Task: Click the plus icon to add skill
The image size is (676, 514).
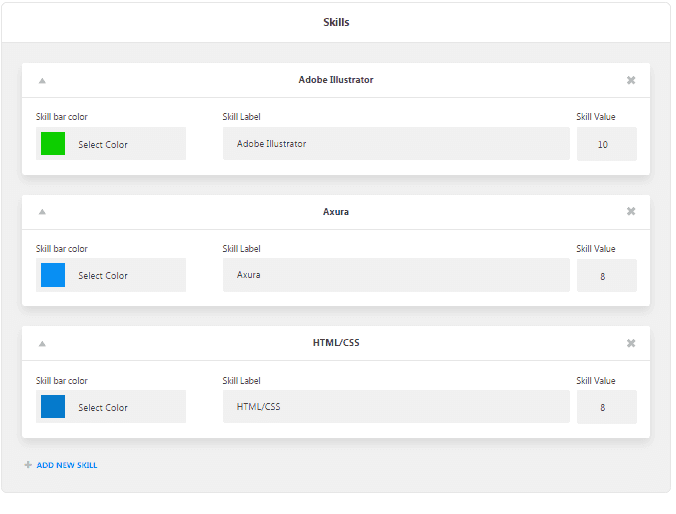Action: click(28, 465)
